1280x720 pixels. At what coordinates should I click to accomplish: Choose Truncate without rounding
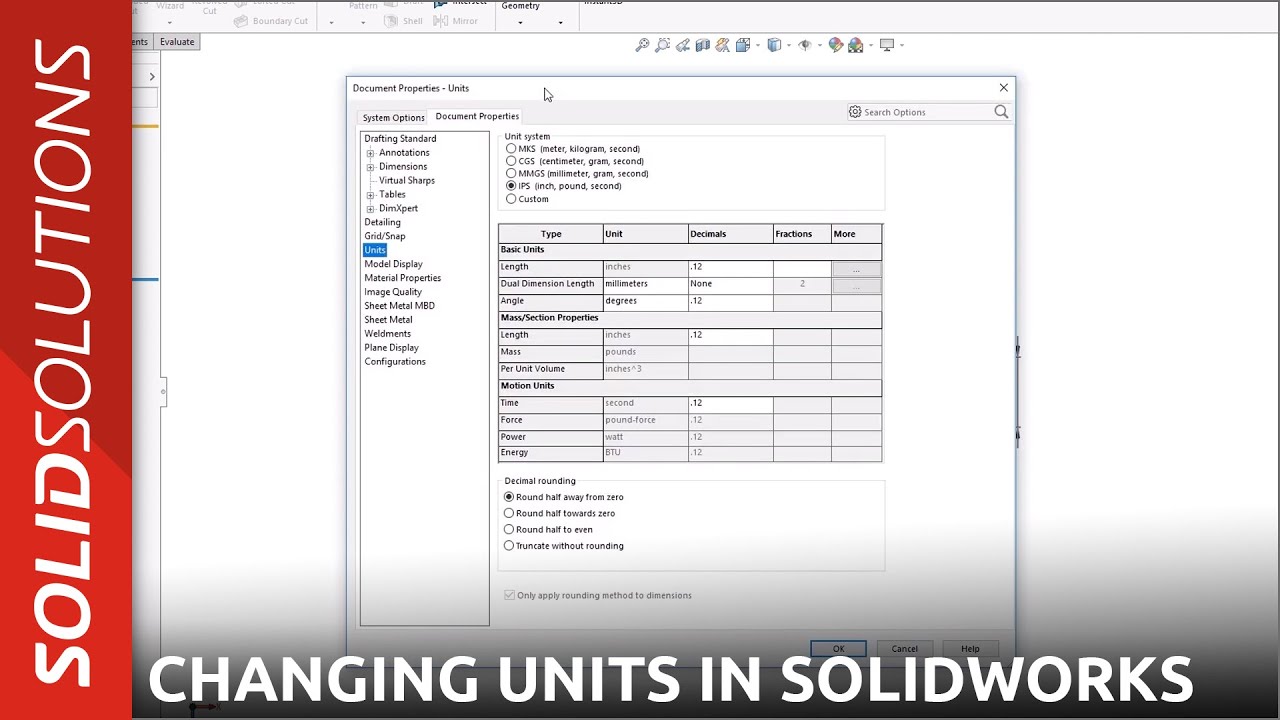pos(509,546)
